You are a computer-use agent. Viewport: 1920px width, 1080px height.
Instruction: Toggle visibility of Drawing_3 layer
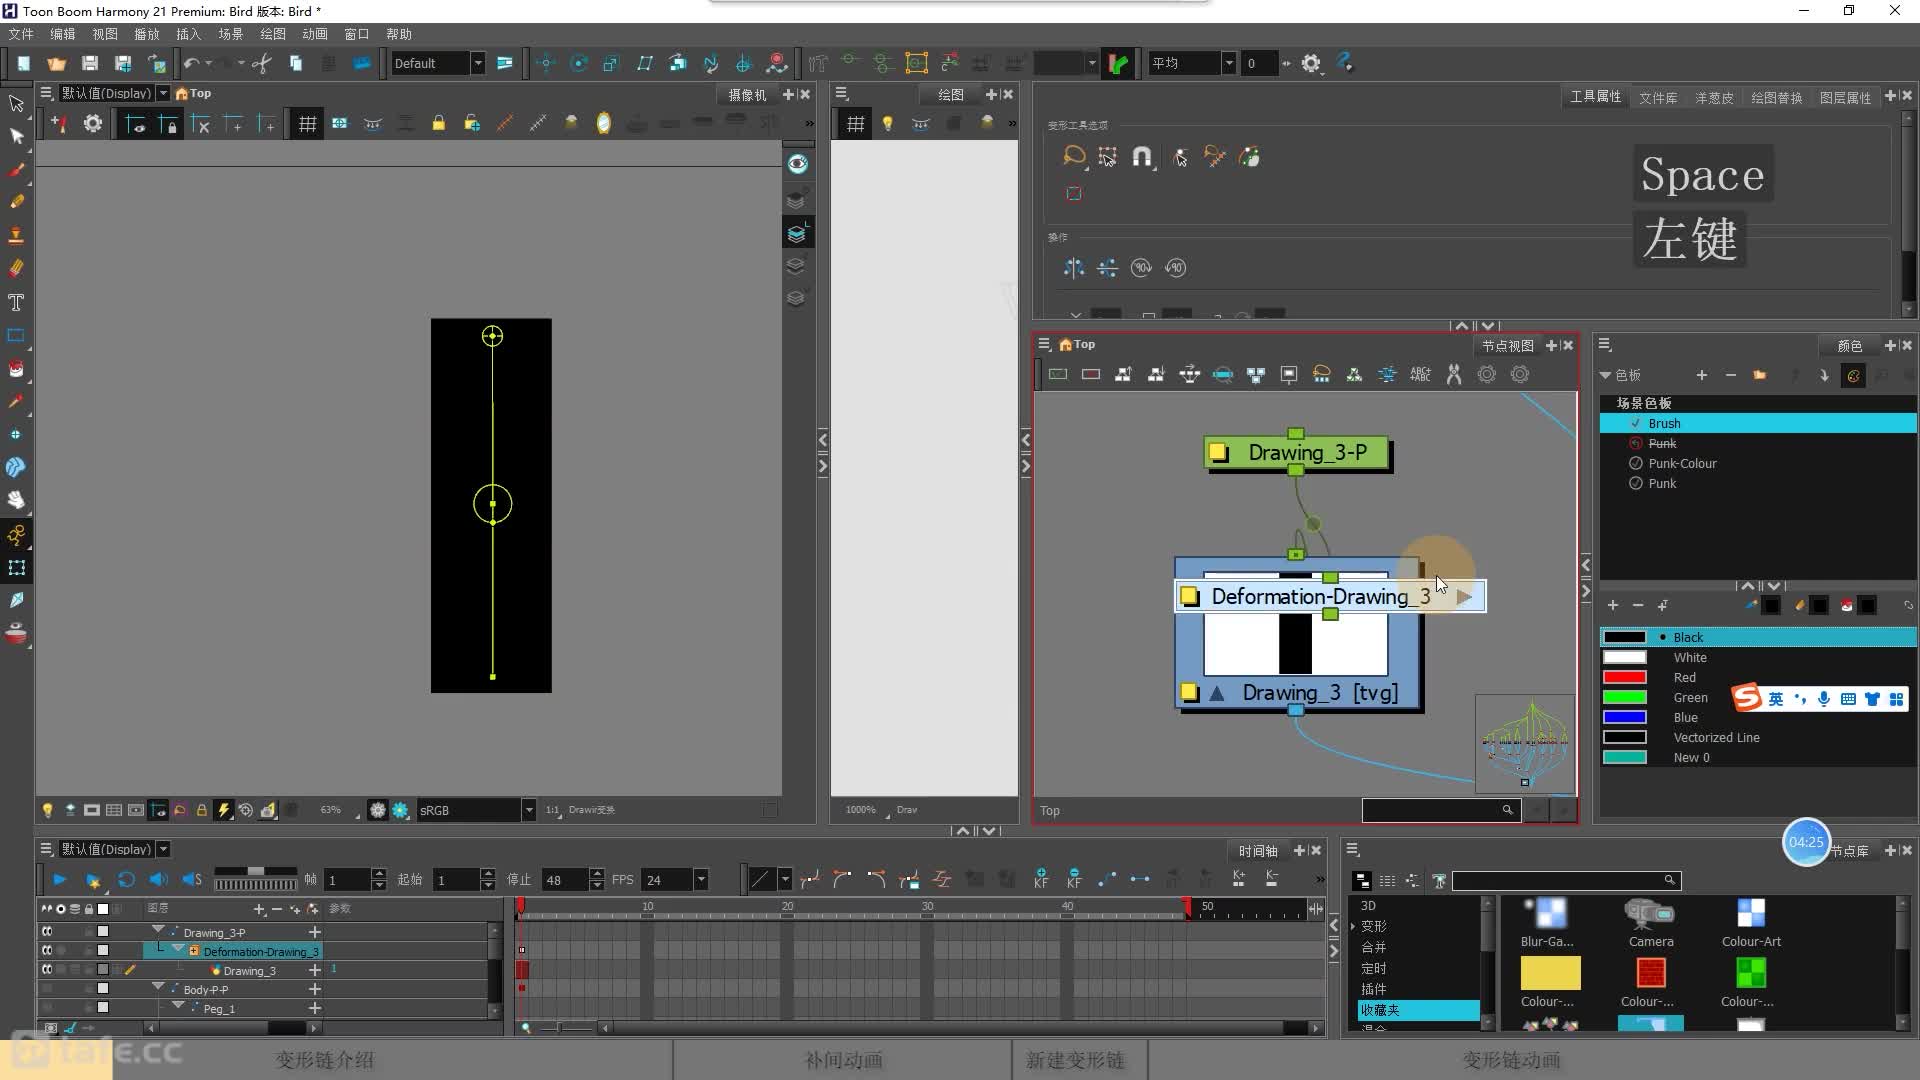[x=47, y=969]
